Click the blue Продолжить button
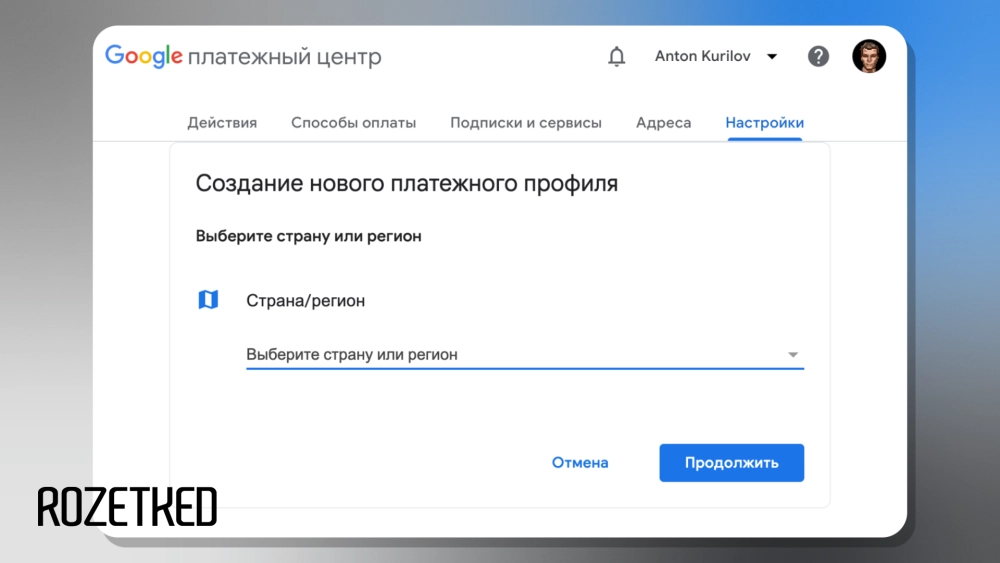1000x563 pixels. (x=731, y=463)
